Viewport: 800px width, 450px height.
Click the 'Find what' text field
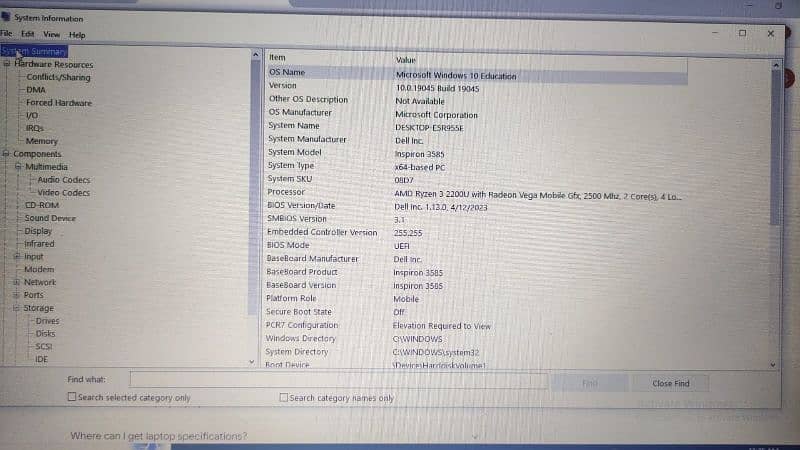338,381
